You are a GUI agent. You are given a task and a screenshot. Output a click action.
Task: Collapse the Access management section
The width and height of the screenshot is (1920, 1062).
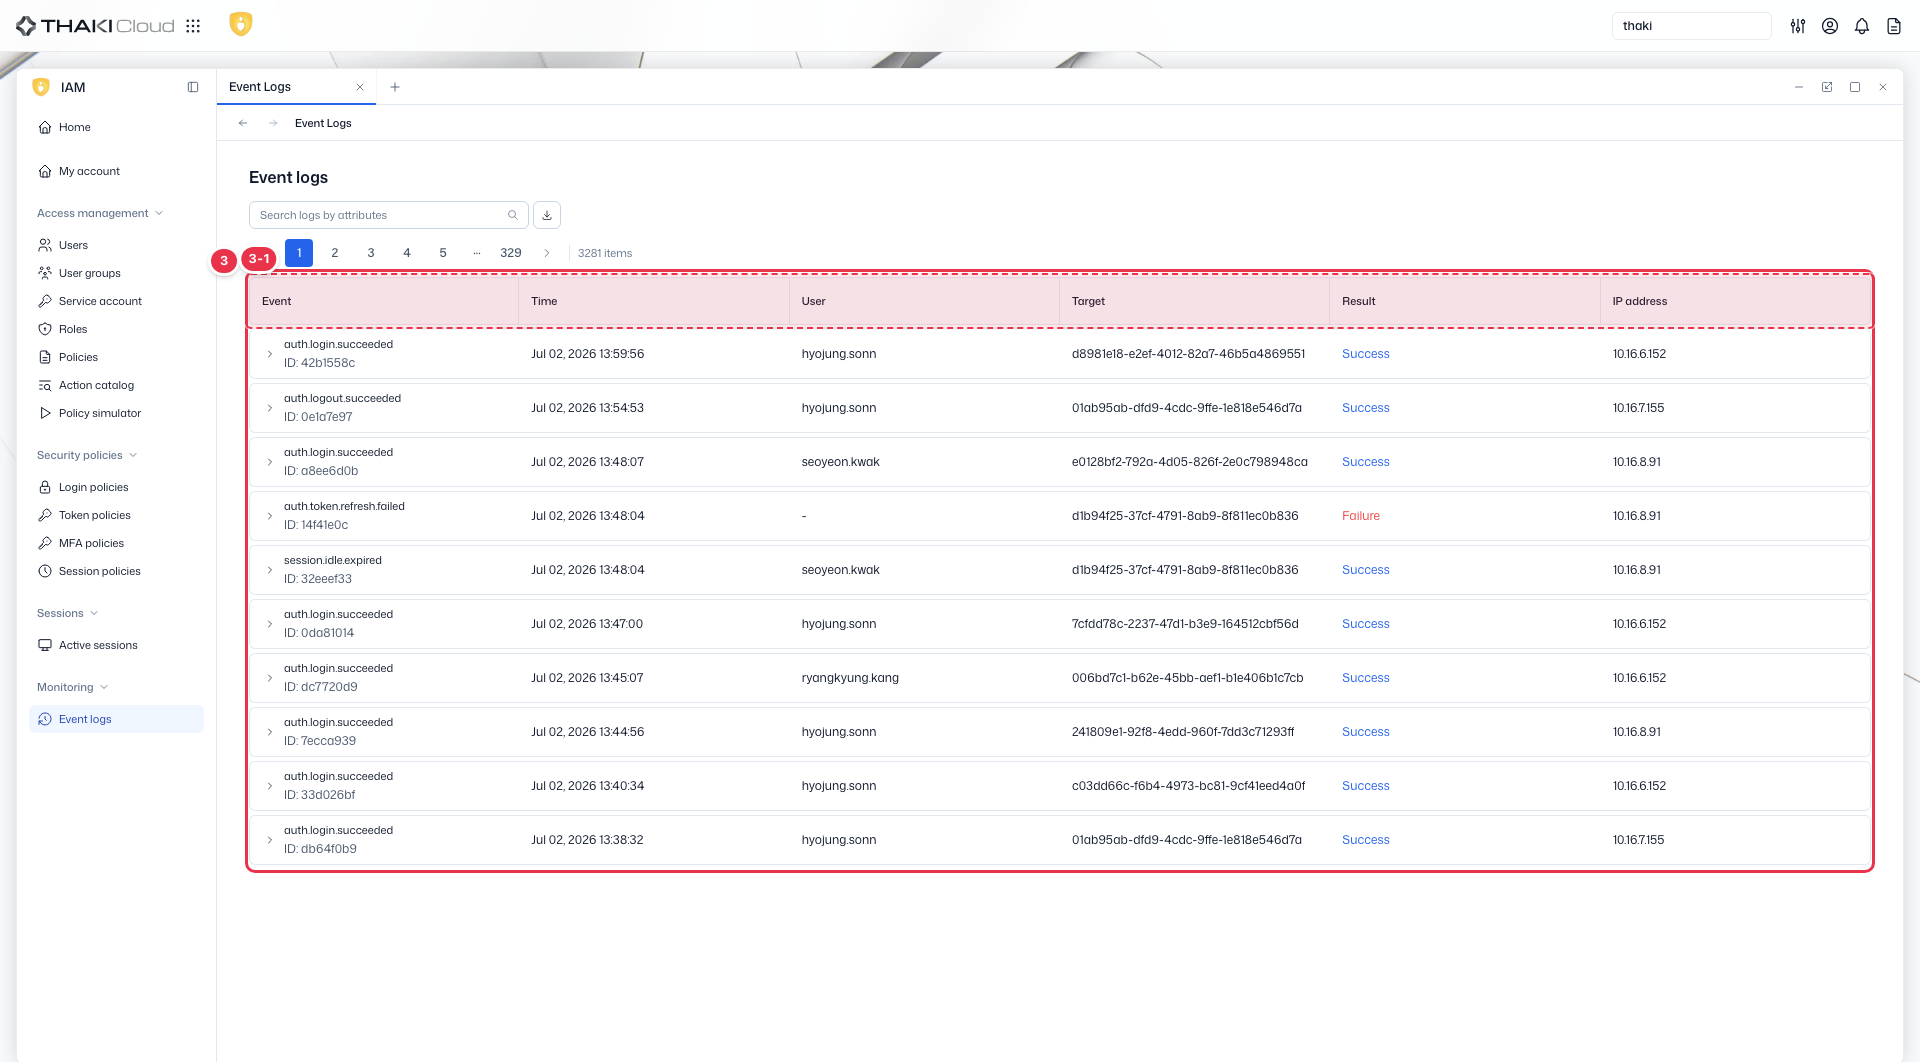click(x=100, y=213)
